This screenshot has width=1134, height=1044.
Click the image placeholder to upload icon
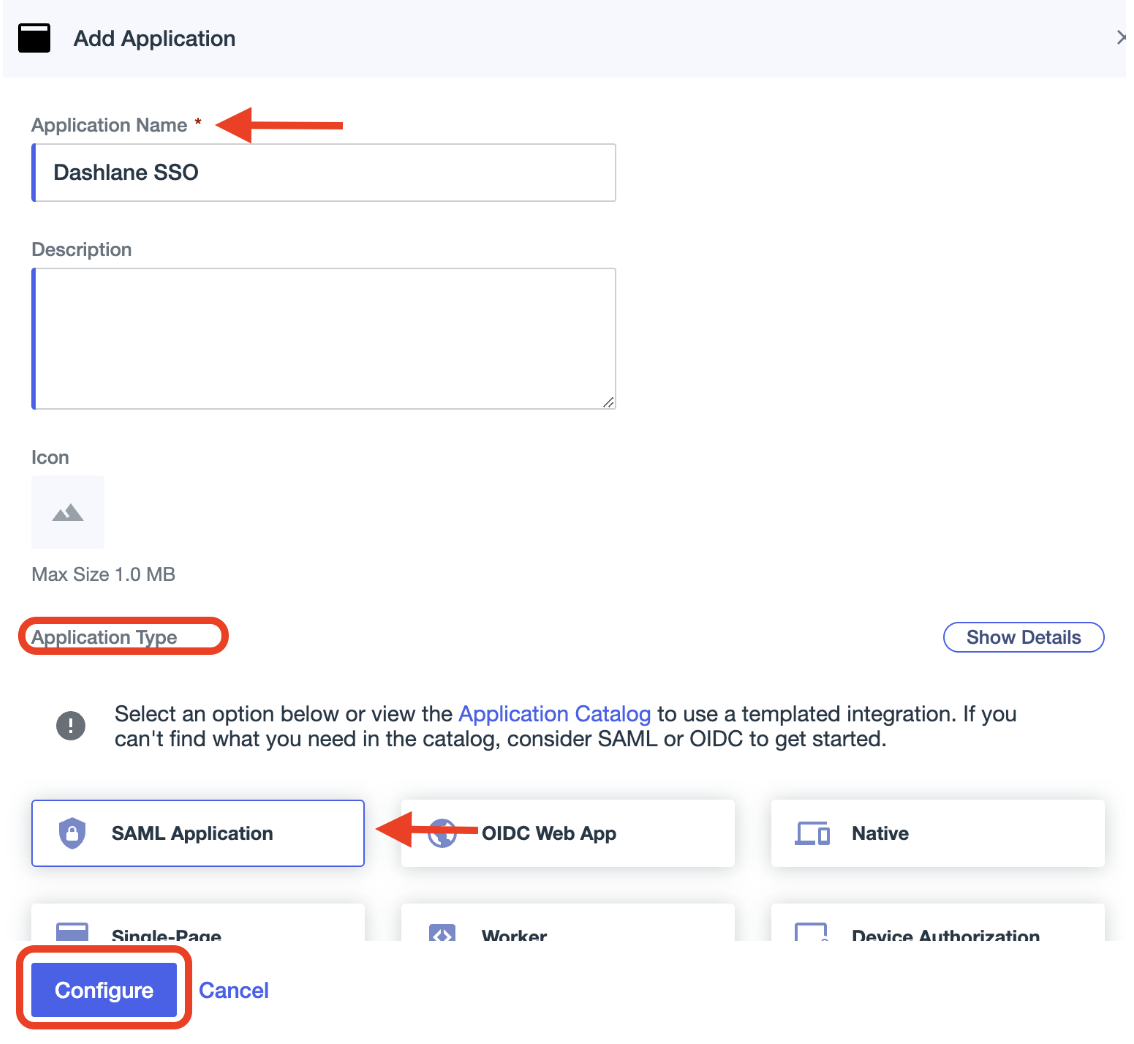(68, 512)
